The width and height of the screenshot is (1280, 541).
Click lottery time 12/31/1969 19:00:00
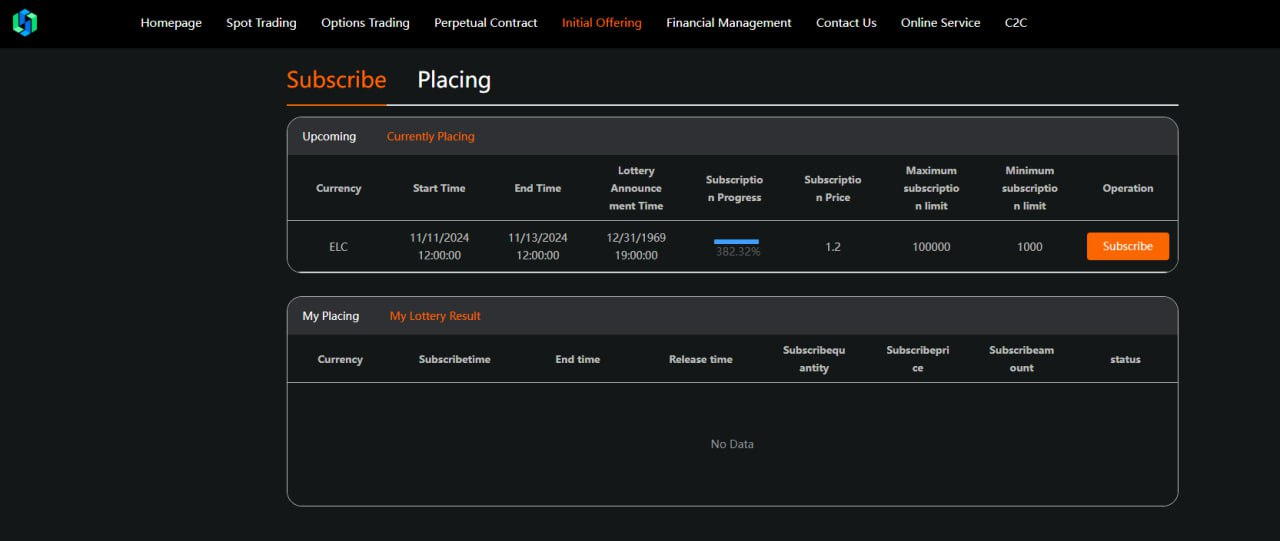pyautogui.click(x=636, y=247)
